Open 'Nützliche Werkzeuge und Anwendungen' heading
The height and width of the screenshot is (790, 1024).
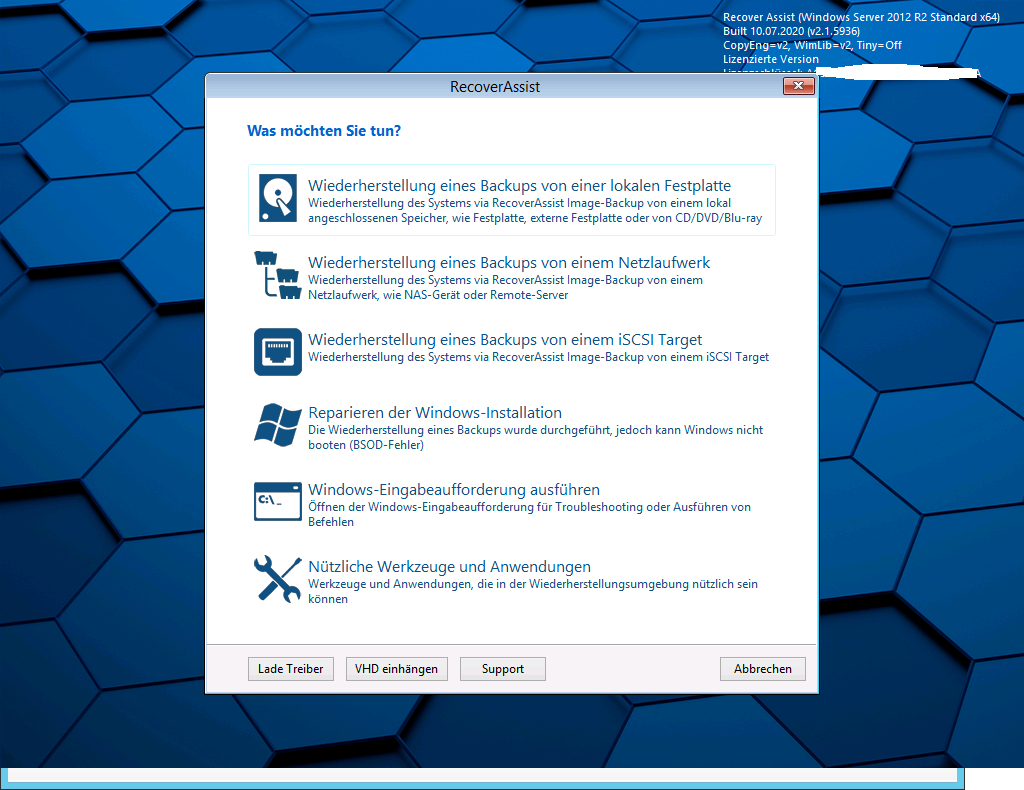(449, 567)
